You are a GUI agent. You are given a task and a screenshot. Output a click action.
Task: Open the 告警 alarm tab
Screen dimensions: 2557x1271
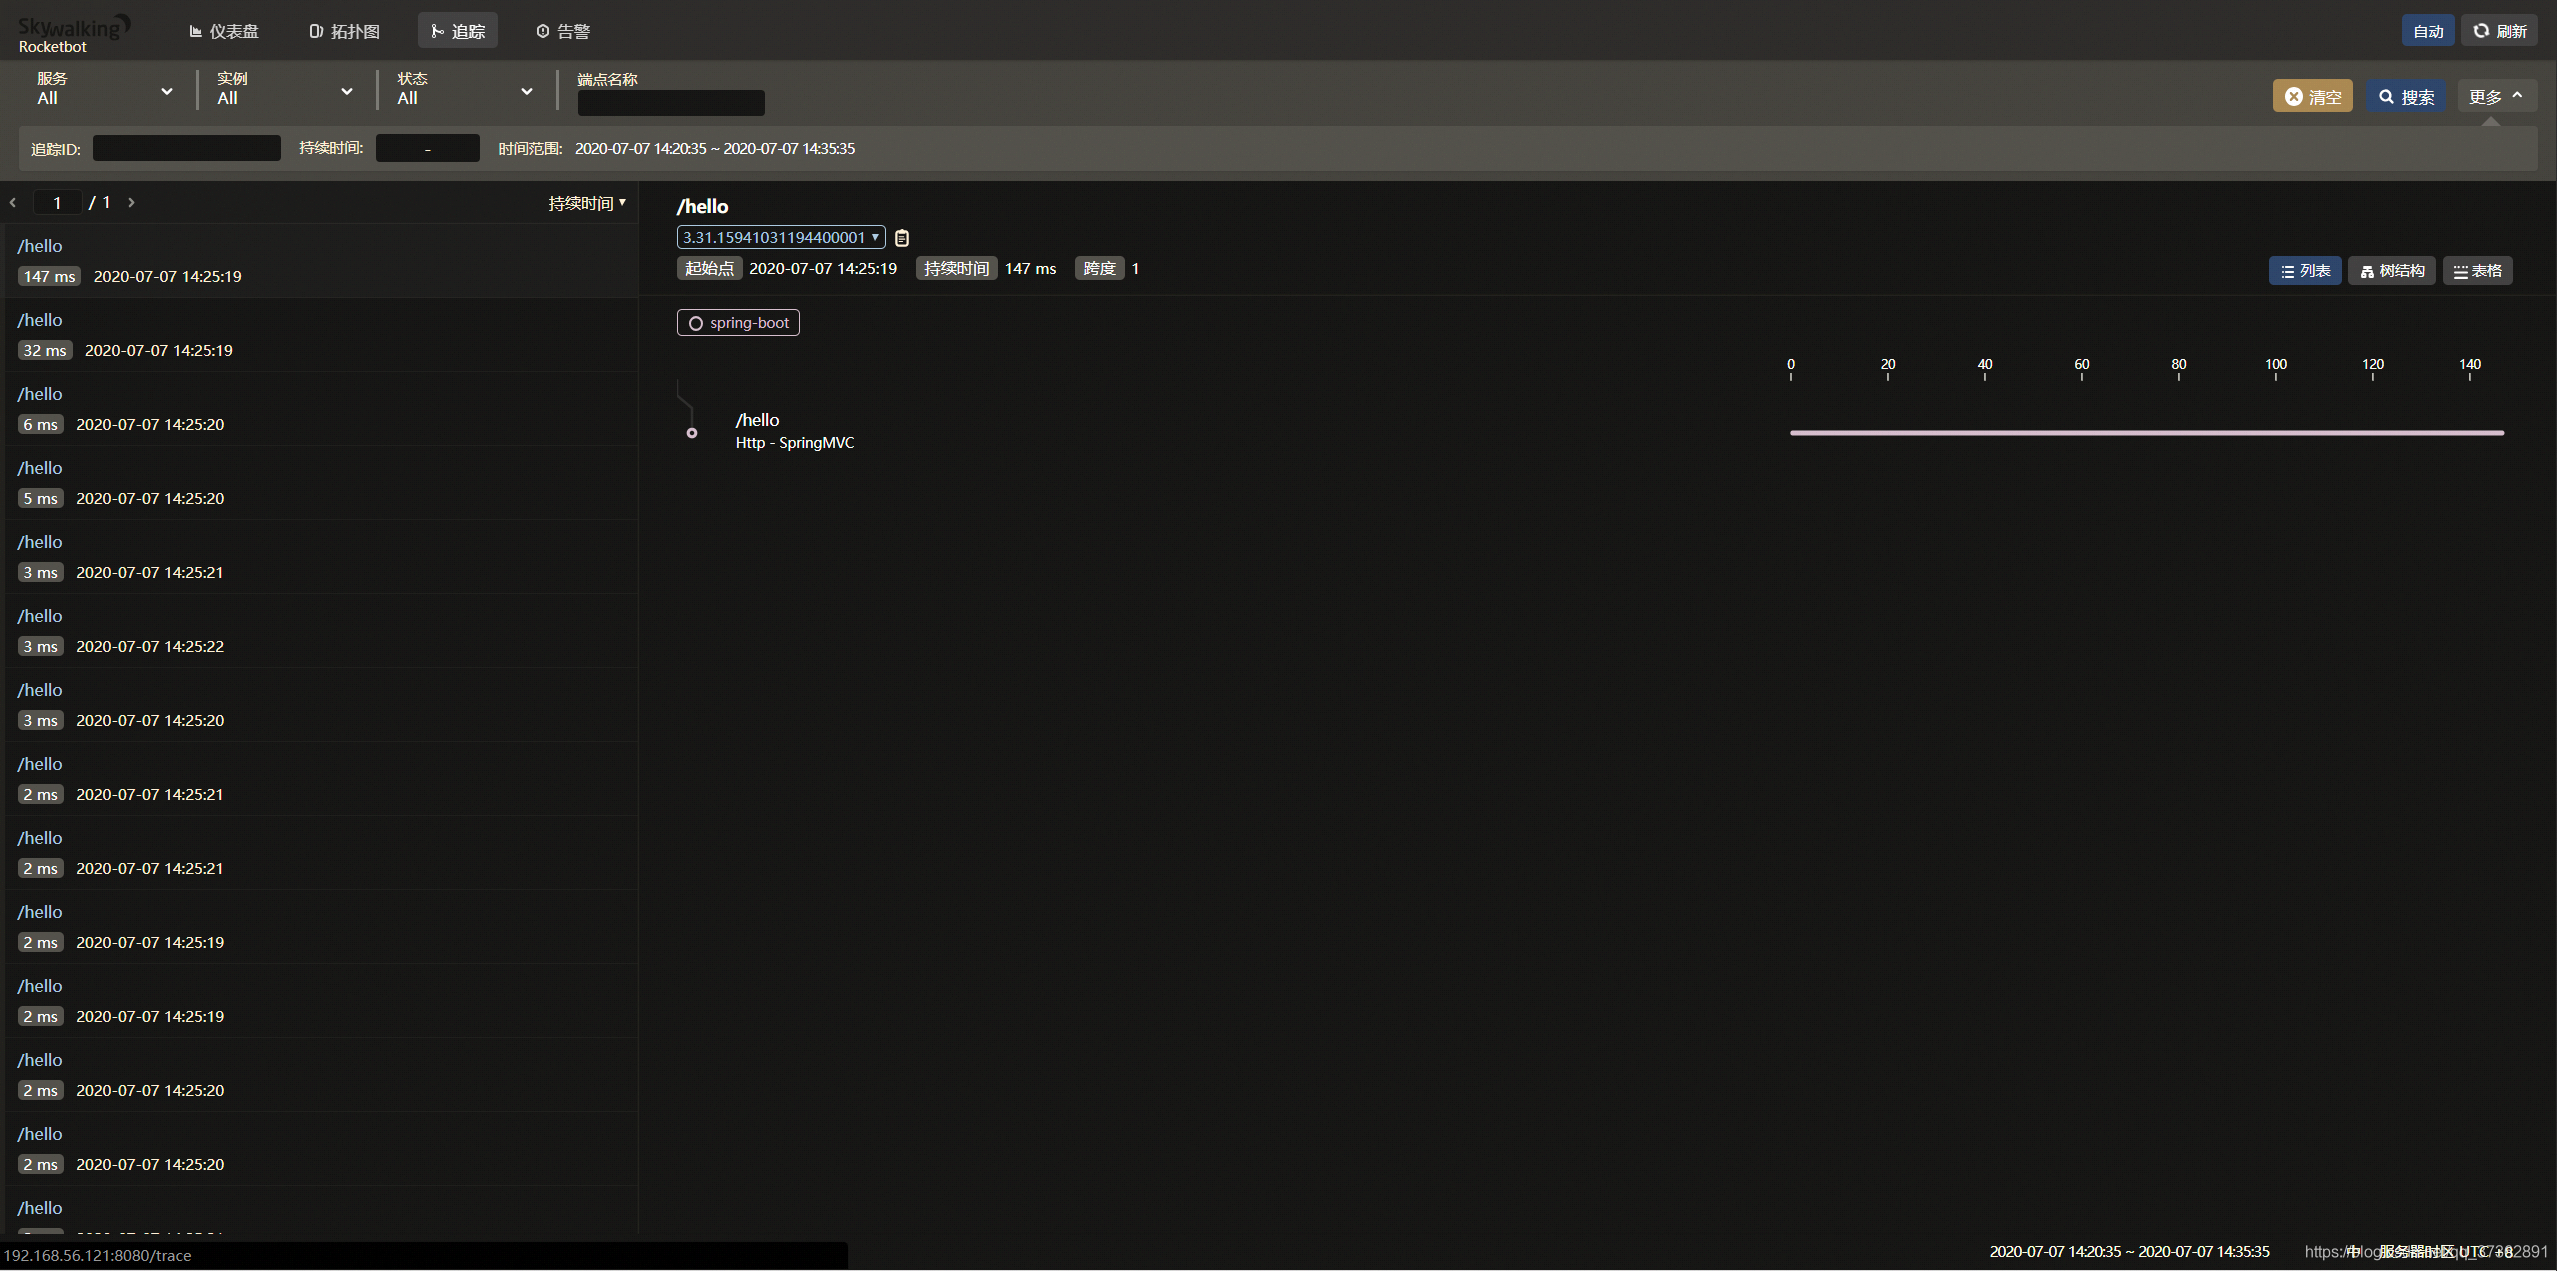pos(563,31)
